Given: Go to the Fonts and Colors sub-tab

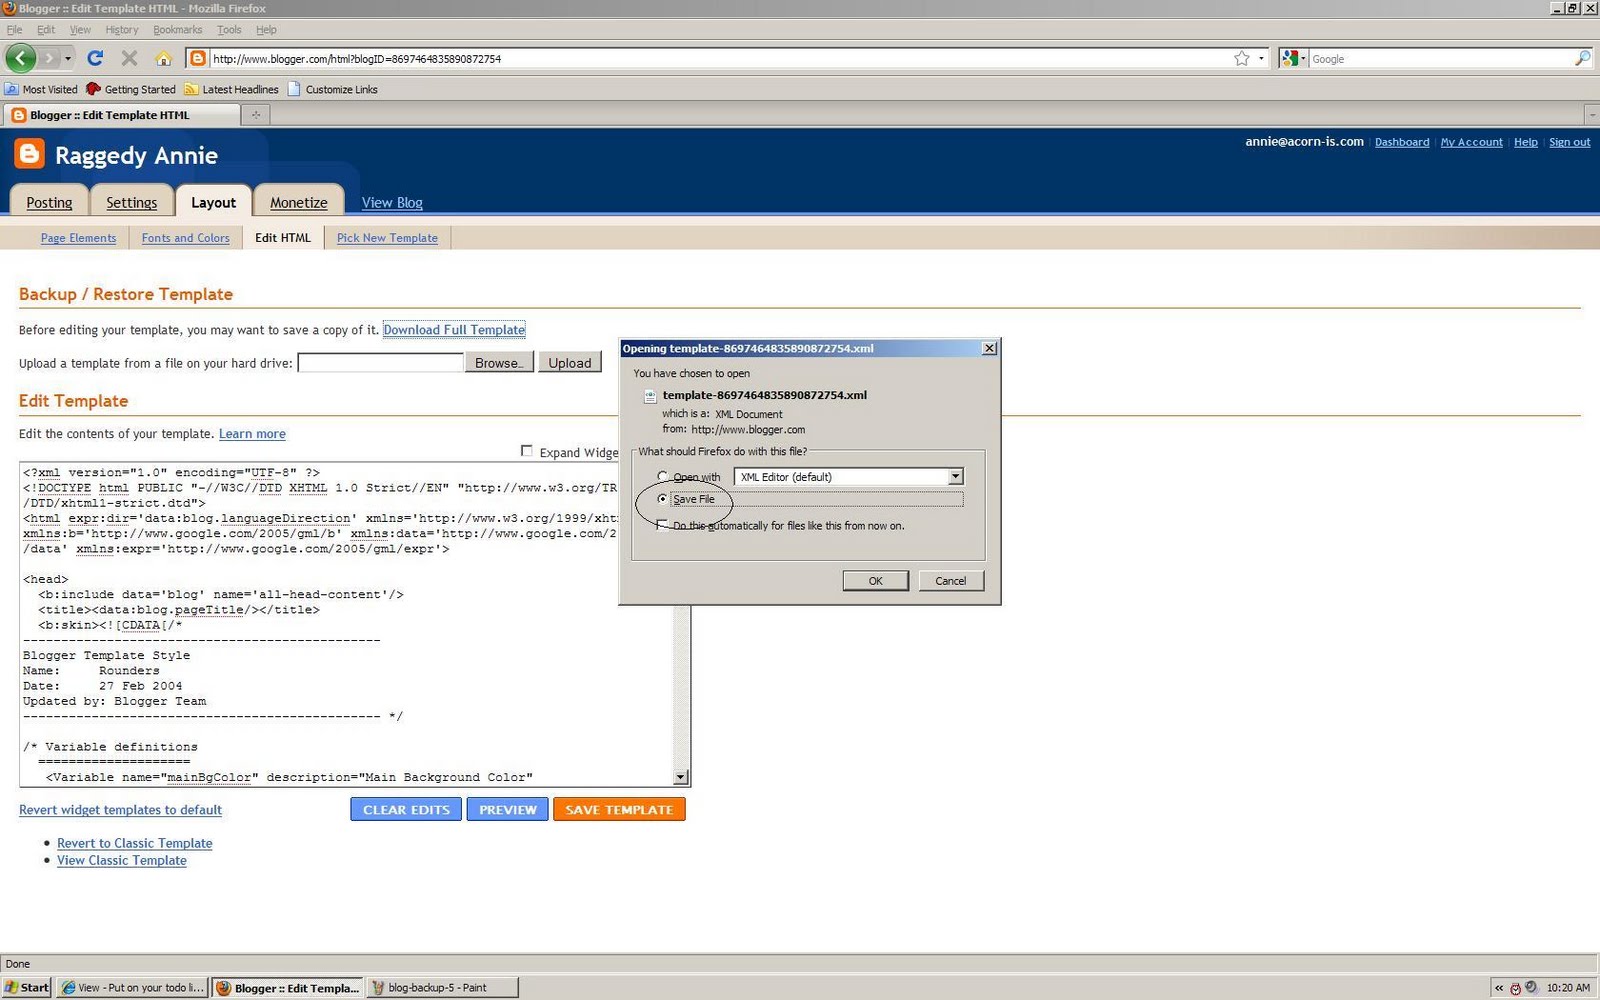Looking at the screenshot, I should [185, 238].
